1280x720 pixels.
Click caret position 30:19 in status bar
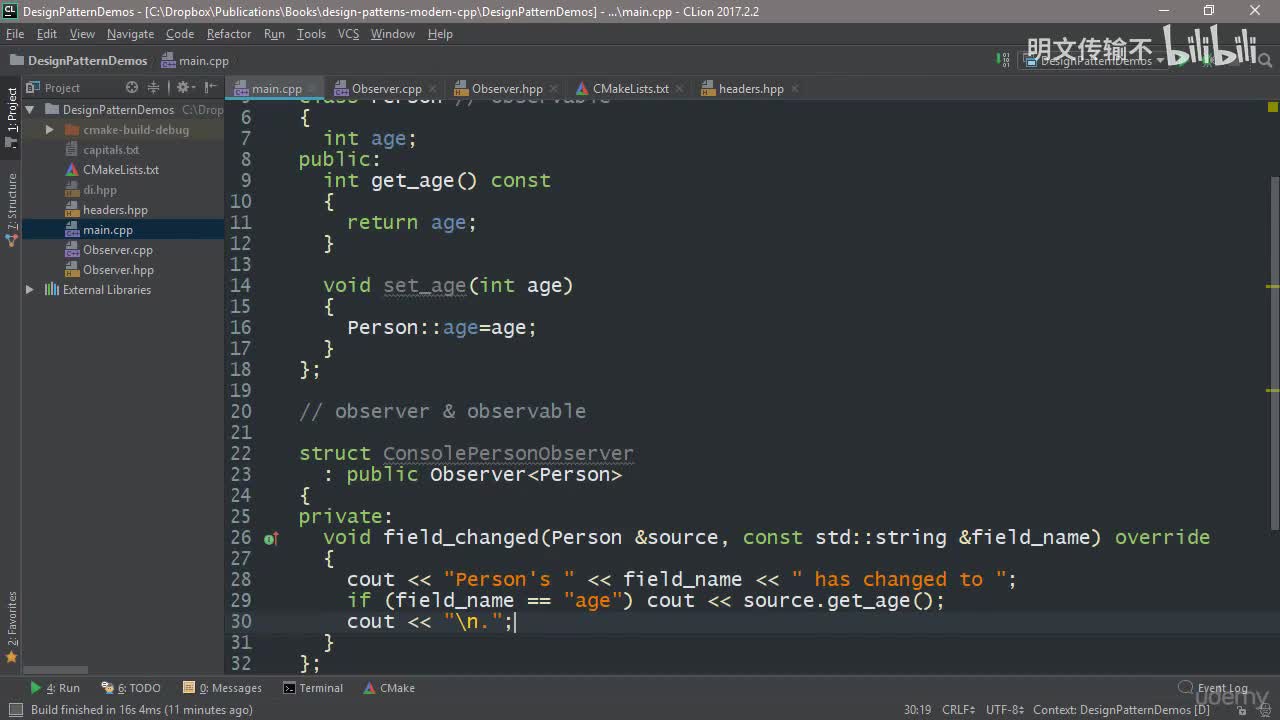[917, 710]
